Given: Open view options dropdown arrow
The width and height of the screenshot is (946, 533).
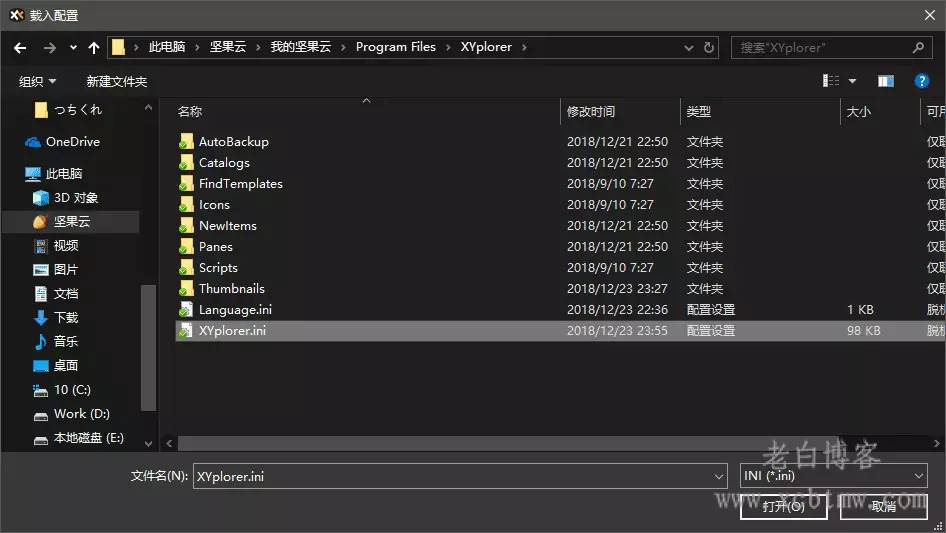Looking at the screenshot, I should tap(852, 81).
